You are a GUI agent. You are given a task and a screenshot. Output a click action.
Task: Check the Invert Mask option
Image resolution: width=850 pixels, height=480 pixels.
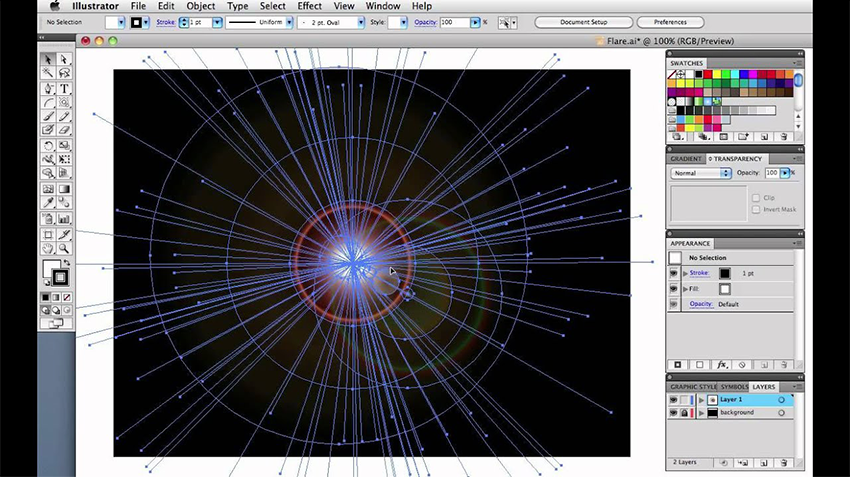(756, 209)
